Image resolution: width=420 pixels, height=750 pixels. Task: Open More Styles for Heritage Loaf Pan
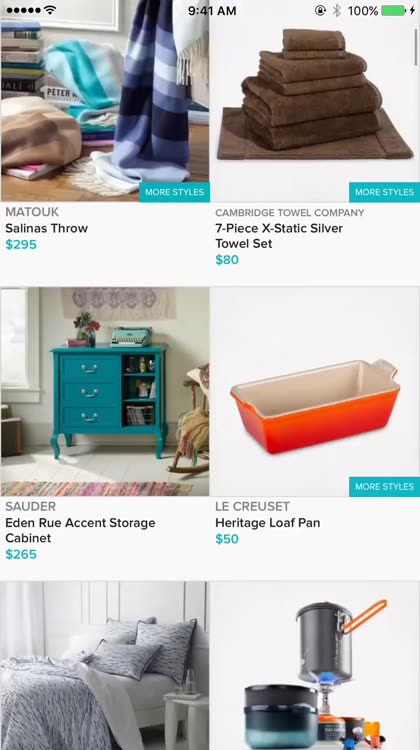pyautogui.click(x=384, y=486)
